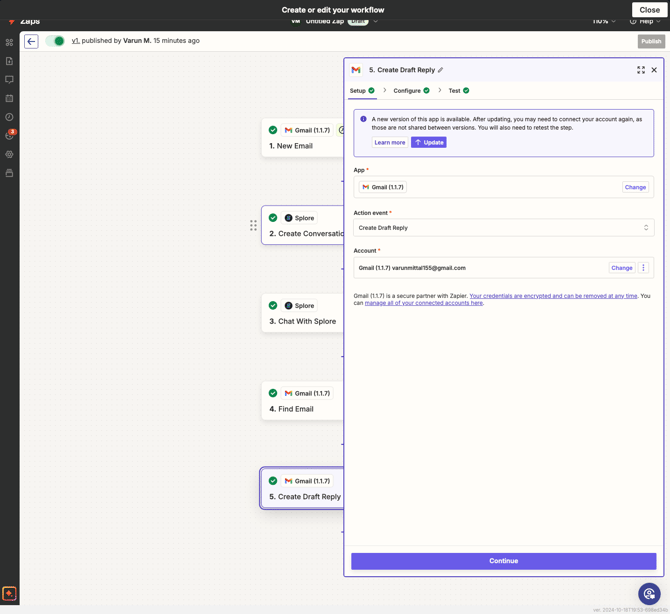Change the connected Gmail account
Image resolution: width=670 pixels, height=614 pixels.
[x=621, y=268]
